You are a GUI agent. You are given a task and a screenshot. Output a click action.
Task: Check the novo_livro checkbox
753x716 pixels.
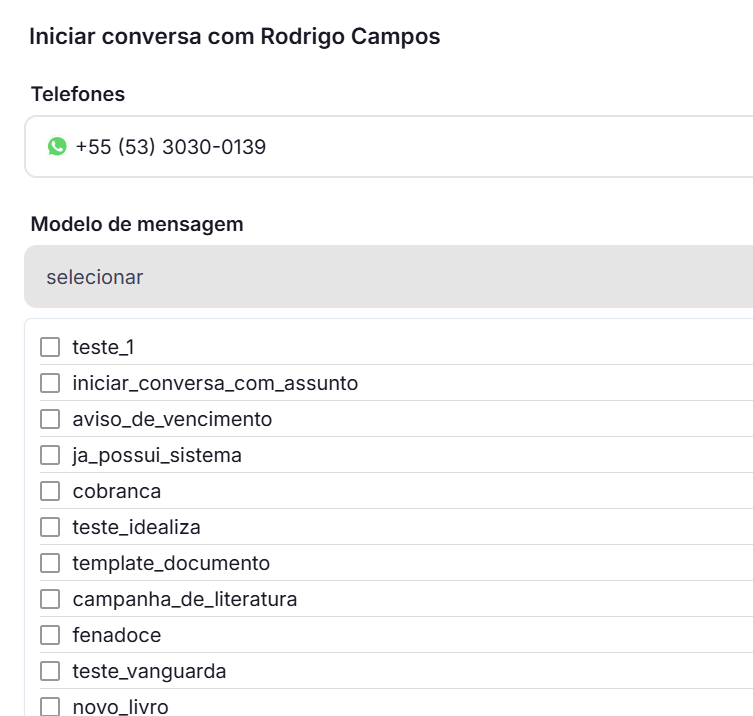(50, 706)
